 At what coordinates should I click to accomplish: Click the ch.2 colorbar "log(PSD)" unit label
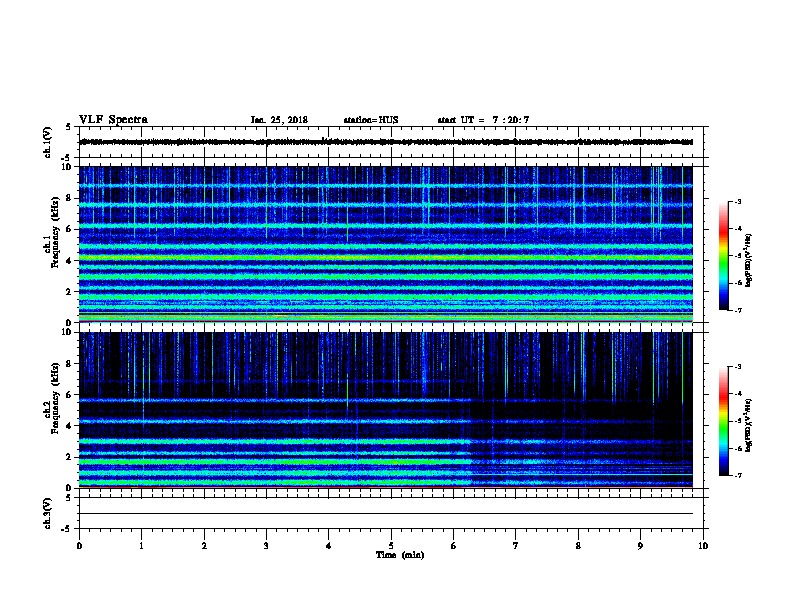(x=748, y=425)
